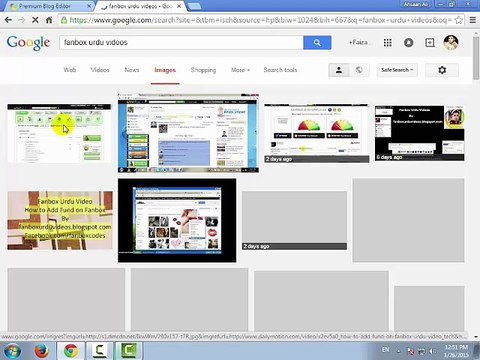480x360 pixels.
Task: Switch to Chrome in the taskbar
Action: click(x=71, y=351)
